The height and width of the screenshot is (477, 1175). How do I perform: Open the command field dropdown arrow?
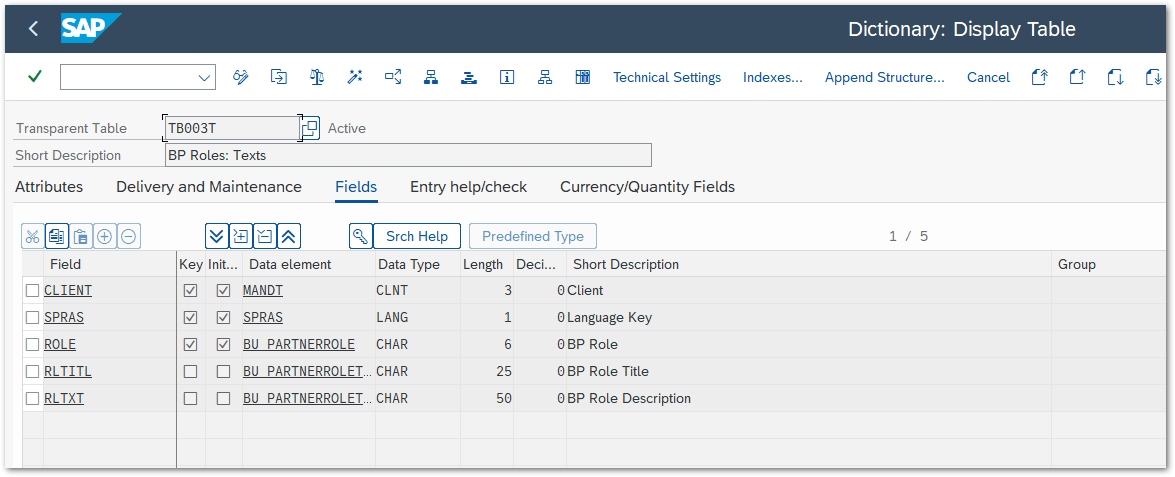205,77
